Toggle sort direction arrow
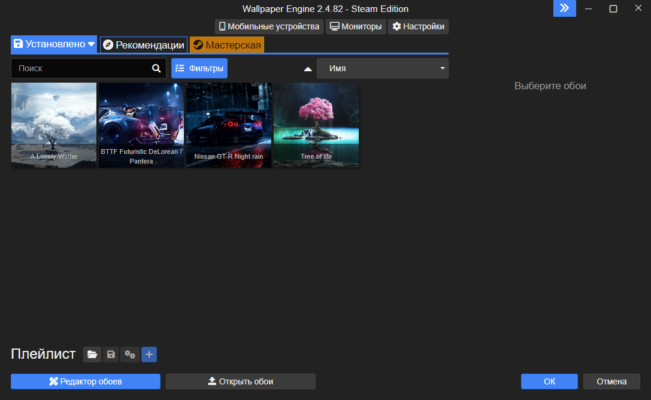Screen dimensions: 651x400 [308, 69]
